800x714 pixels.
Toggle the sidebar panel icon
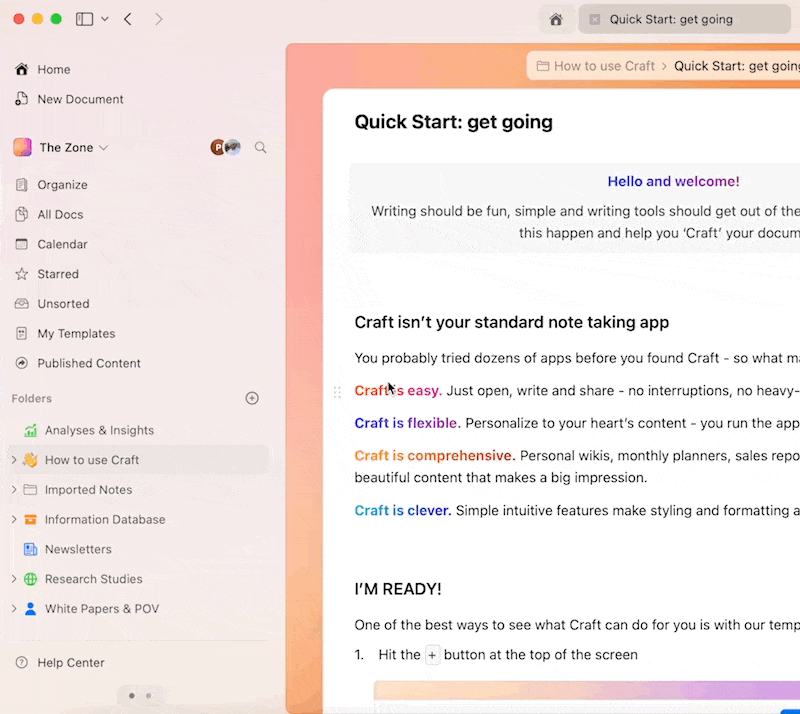coord(84,19)
